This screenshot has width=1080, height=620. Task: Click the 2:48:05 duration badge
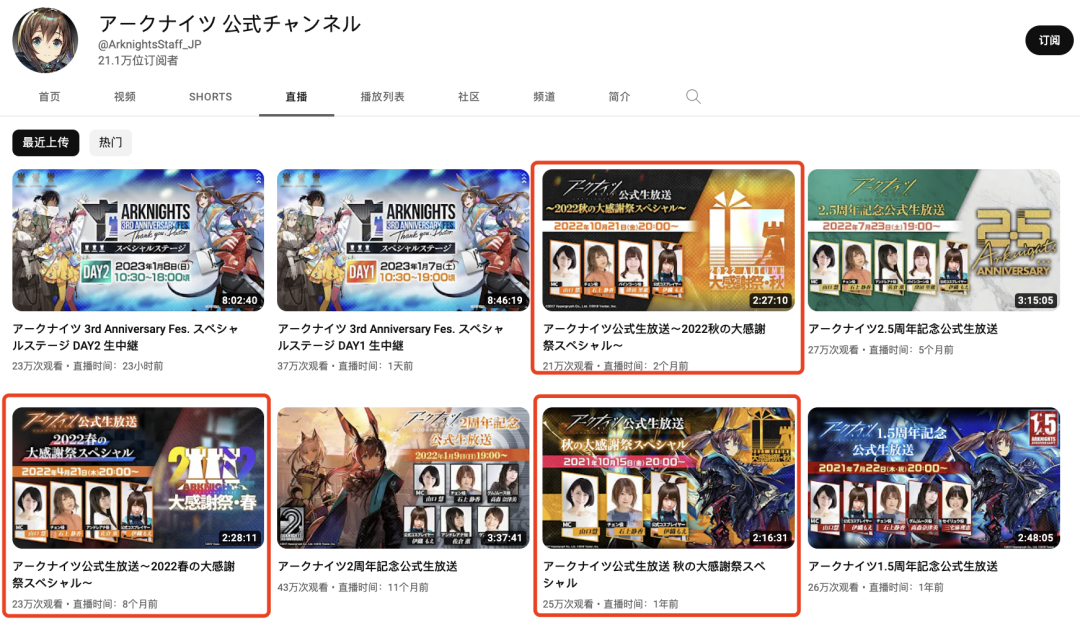(x=1035, y=537)
